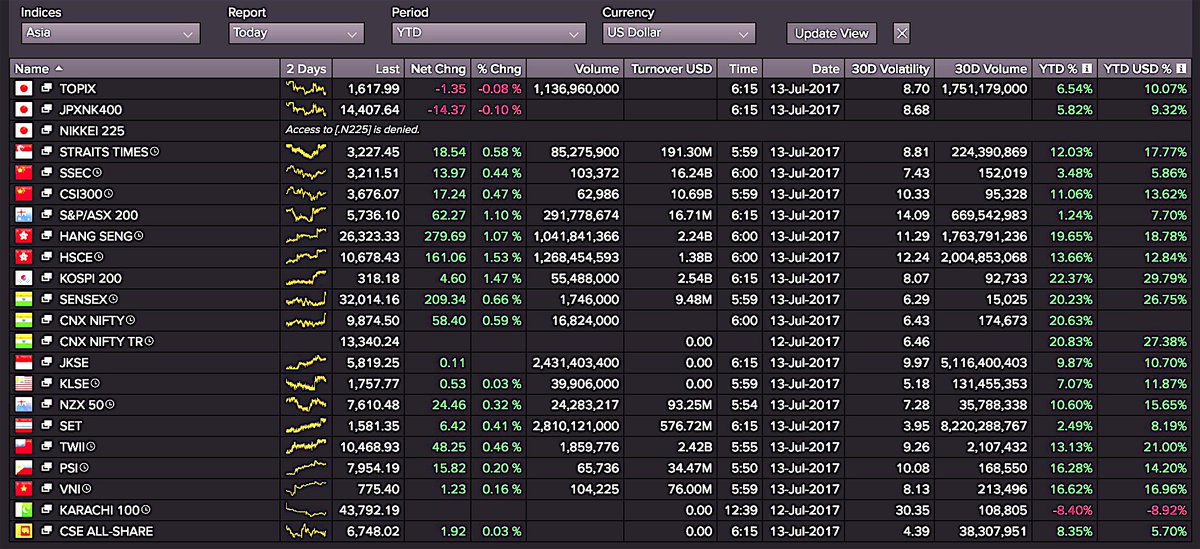1200x549 pixels.
Task: Click the India flag in CNX NIFTY row
Action: point(22,320)
